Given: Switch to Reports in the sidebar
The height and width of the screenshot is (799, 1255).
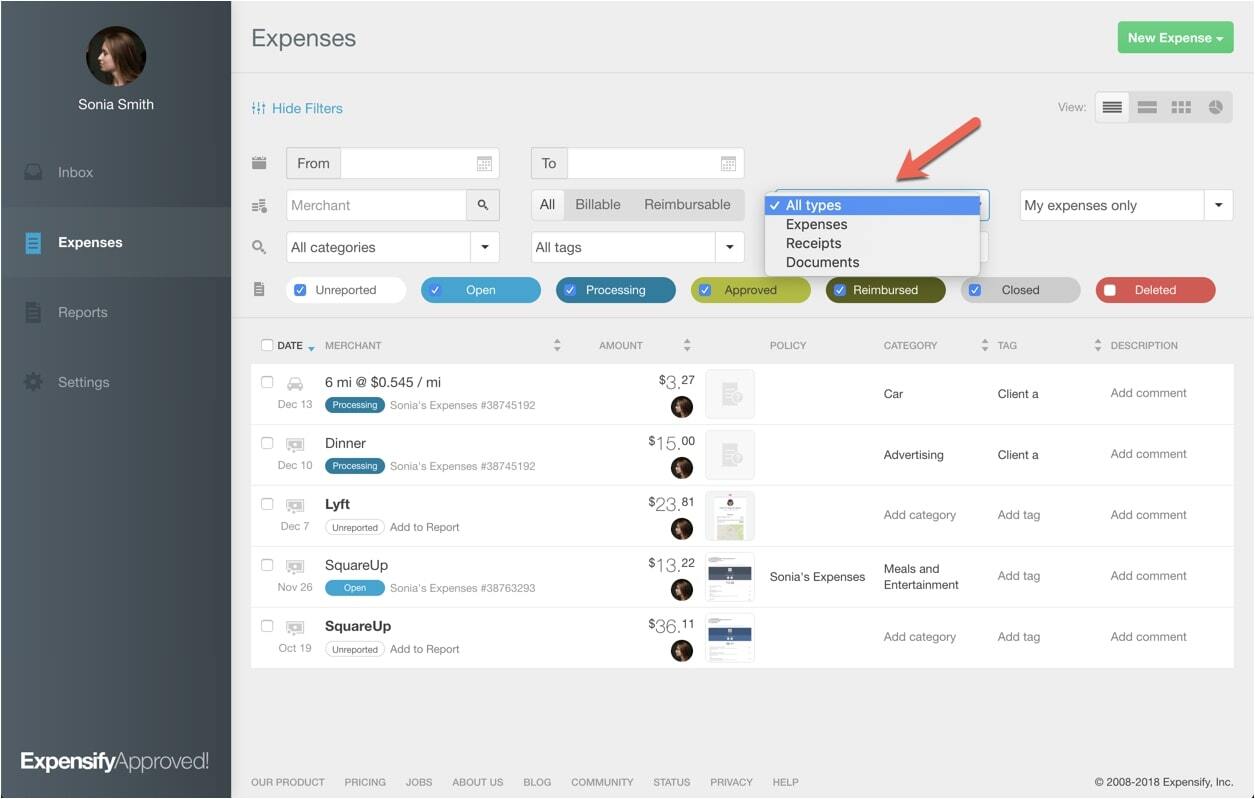Looking at the screenshot, I should pos(83,312).
